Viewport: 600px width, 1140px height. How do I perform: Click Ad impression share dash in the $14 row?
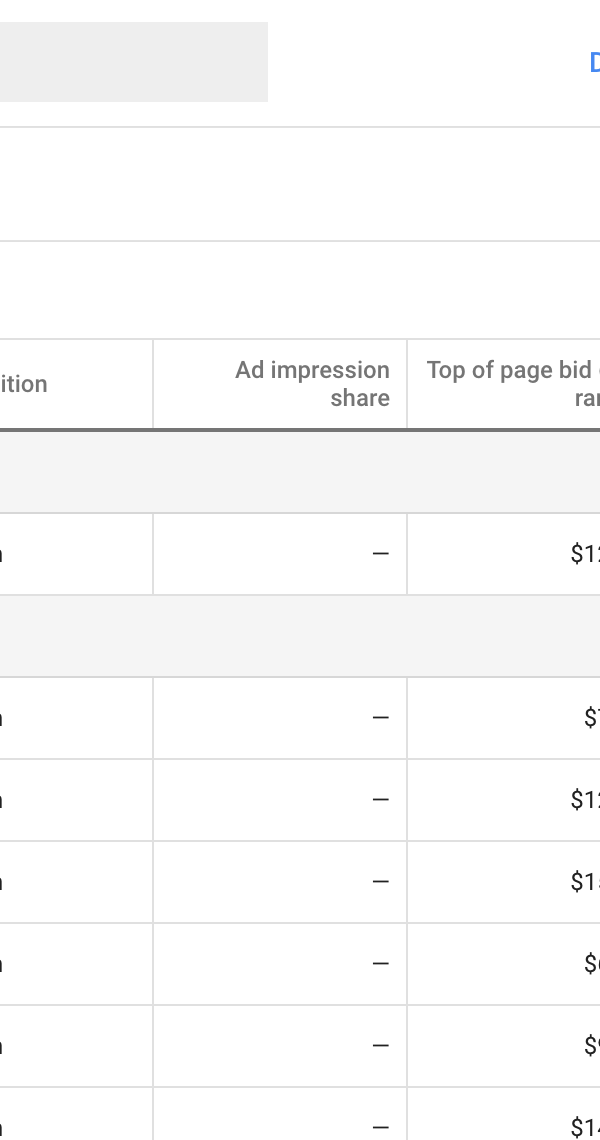click(x=380, y=1128)
